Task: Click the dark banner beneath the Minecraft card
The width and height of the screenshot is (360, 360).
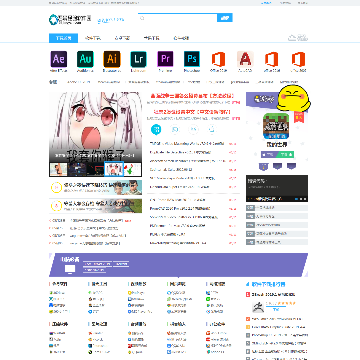Action: 277,188
